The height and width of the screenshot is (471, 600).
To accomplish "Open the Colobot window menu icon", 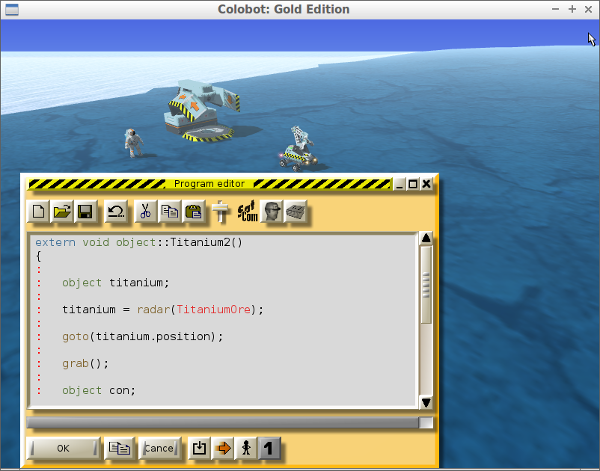I will pyautogui.click(x=12, y=9).
